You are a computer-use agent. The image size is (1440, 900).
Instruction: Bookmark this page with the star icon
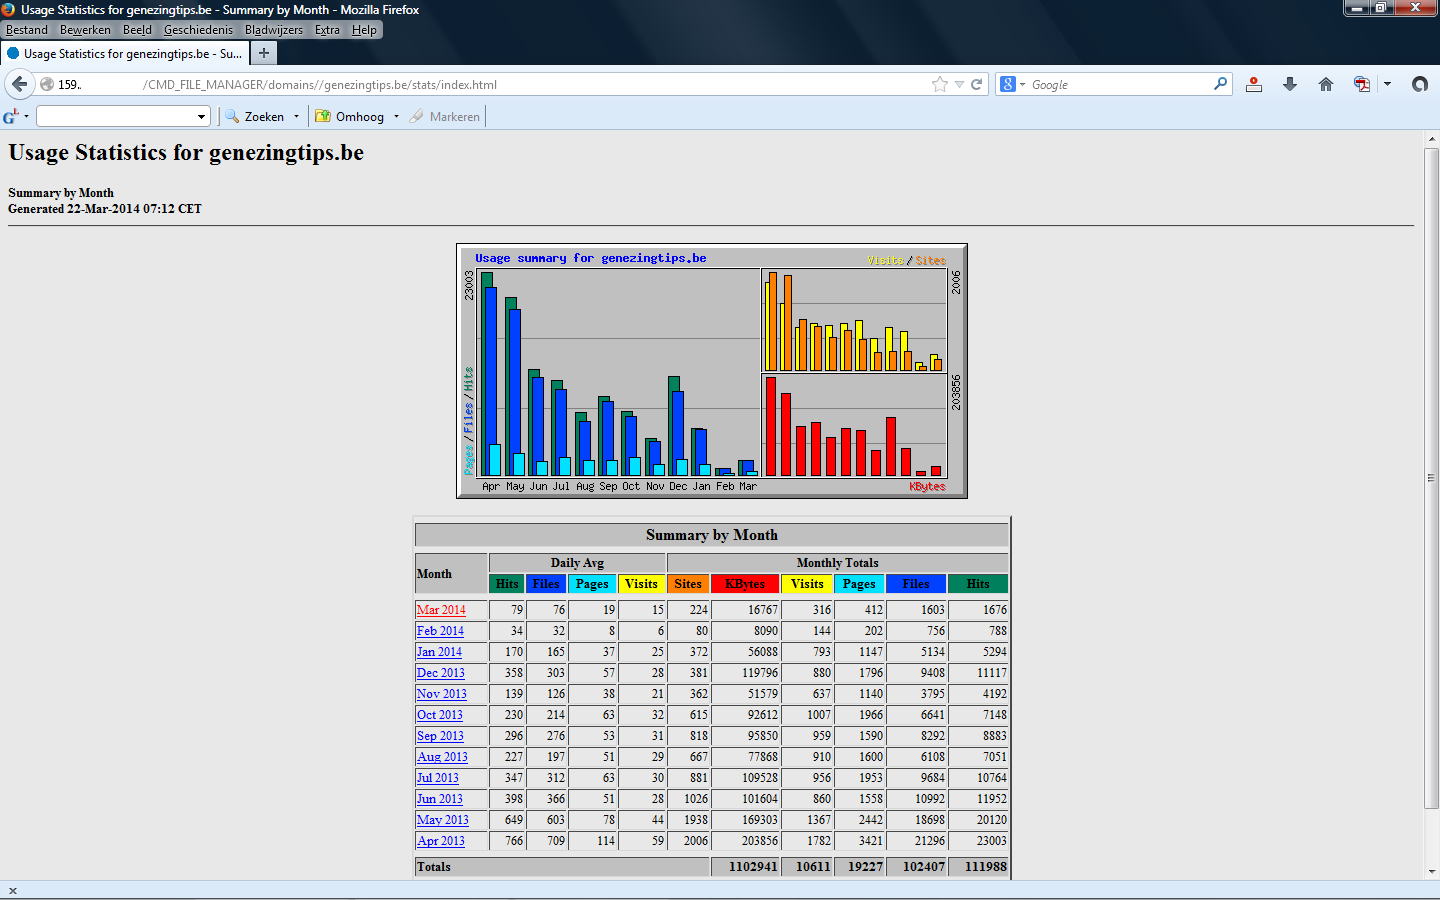point(940,84)
